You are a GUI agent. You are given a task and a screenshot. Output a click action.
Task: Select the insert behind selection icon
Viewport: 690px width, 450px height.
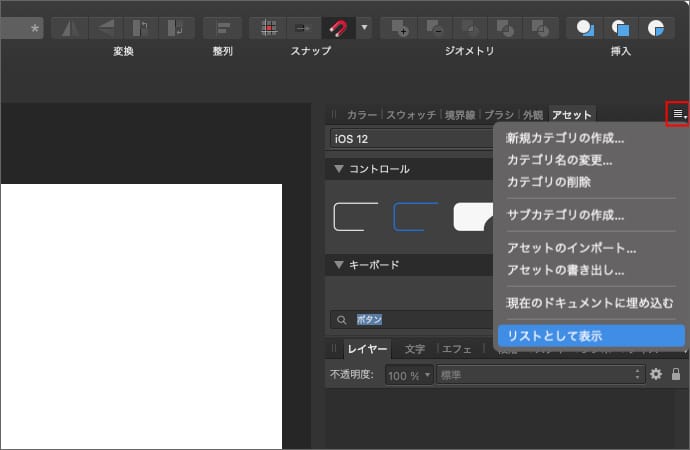click(x=585, y=27)
